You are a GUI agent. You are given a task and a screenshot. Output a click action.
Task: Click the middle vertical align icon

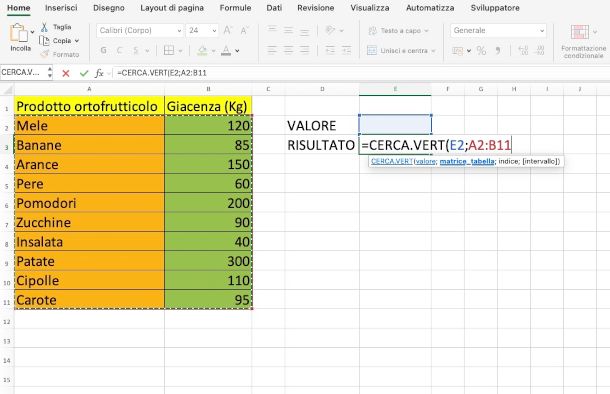(x=288, y=30)
